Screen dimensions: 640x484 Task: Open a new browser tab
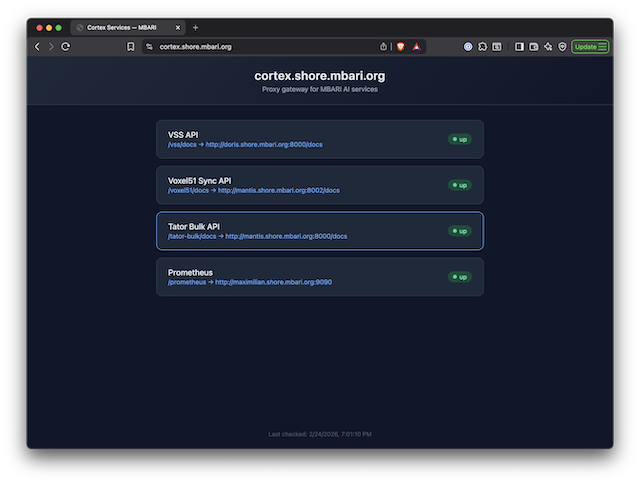[196, 28]
